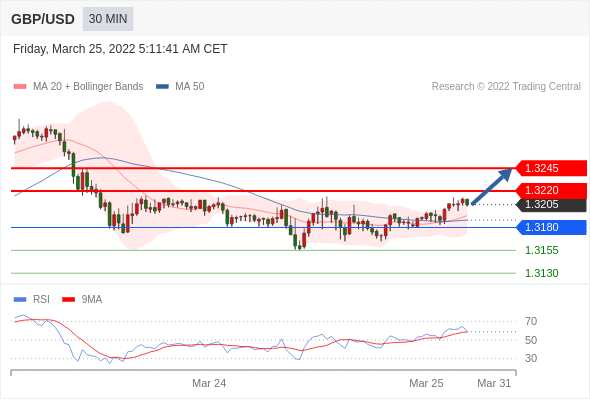Click the 1.3220 resistance price tag
The height and width of the screenshot is (400, 590).
click(x=550, y=190)
